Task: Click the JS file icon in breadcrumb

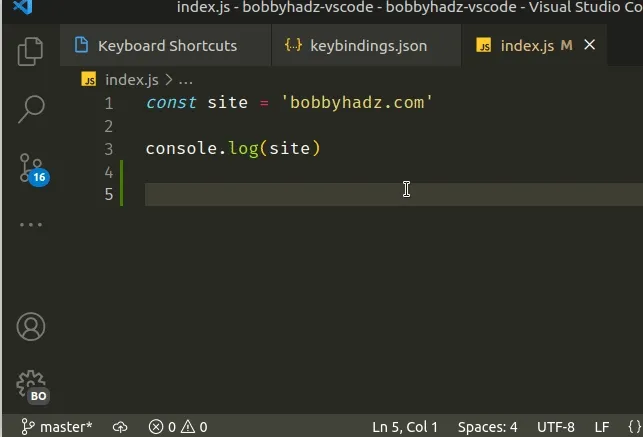Action: coord(89,80)
